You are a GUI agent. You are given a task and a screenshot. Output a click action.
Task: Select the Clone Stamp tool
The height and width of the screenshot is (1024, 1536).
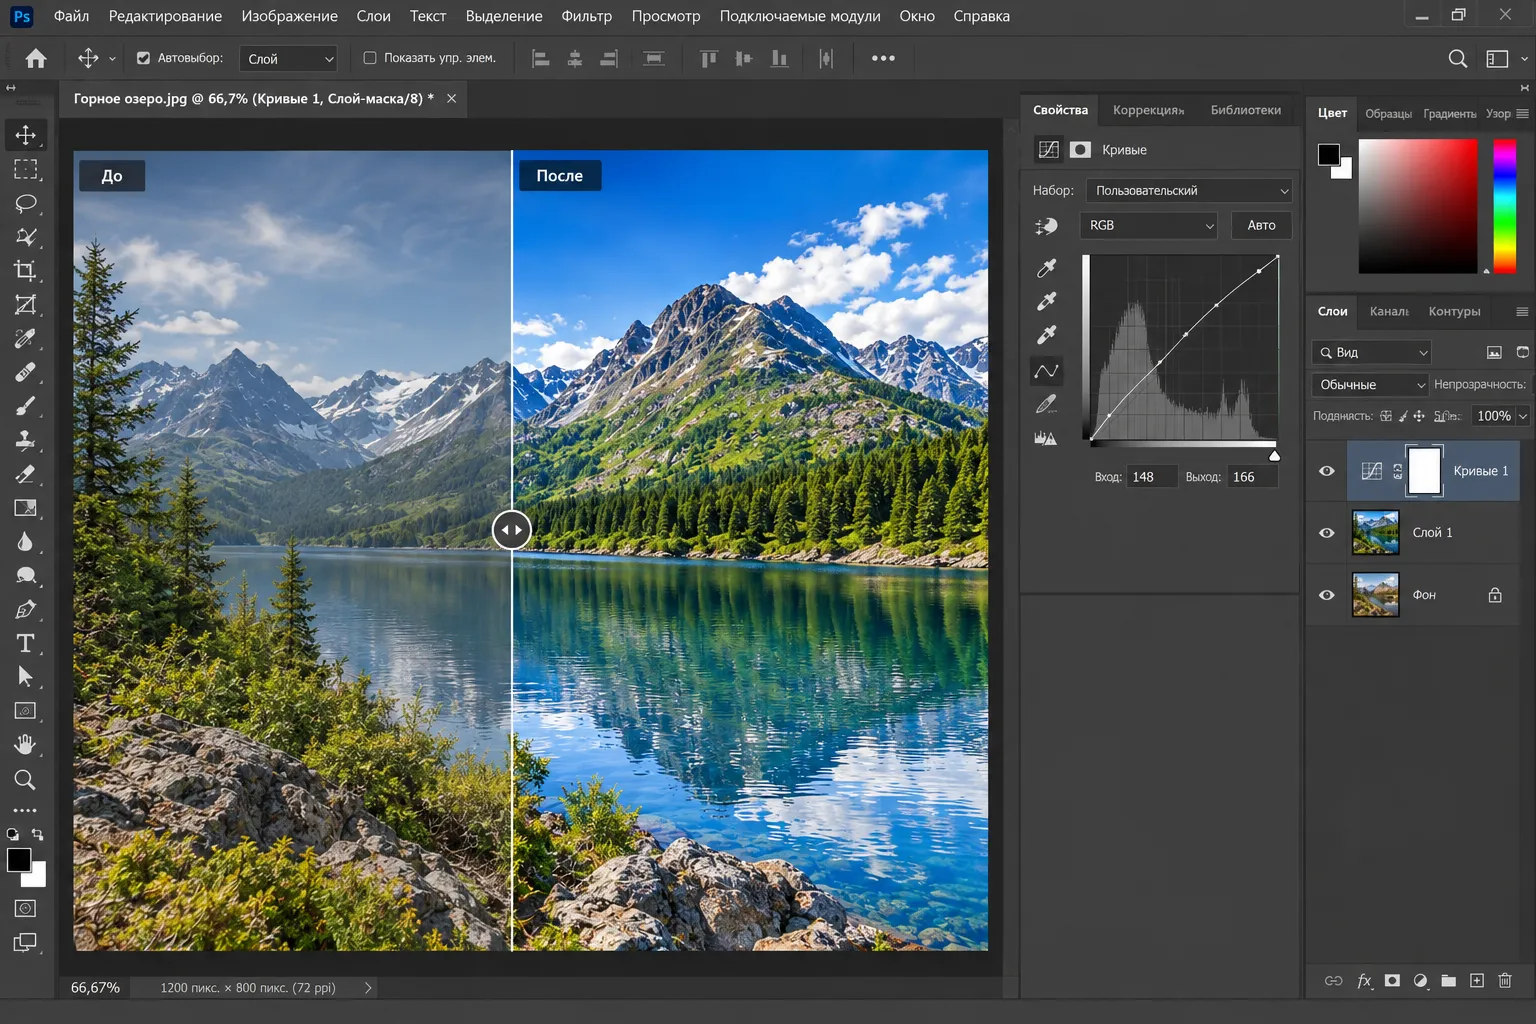pos(26,440)
